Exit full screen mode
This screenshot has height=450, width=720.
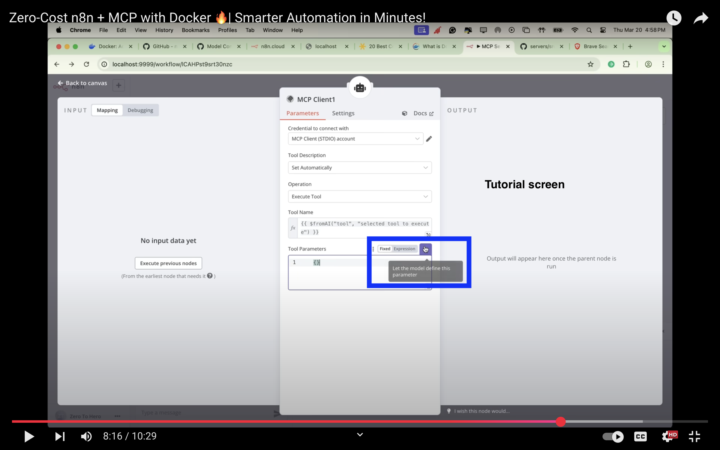[695, 436]
